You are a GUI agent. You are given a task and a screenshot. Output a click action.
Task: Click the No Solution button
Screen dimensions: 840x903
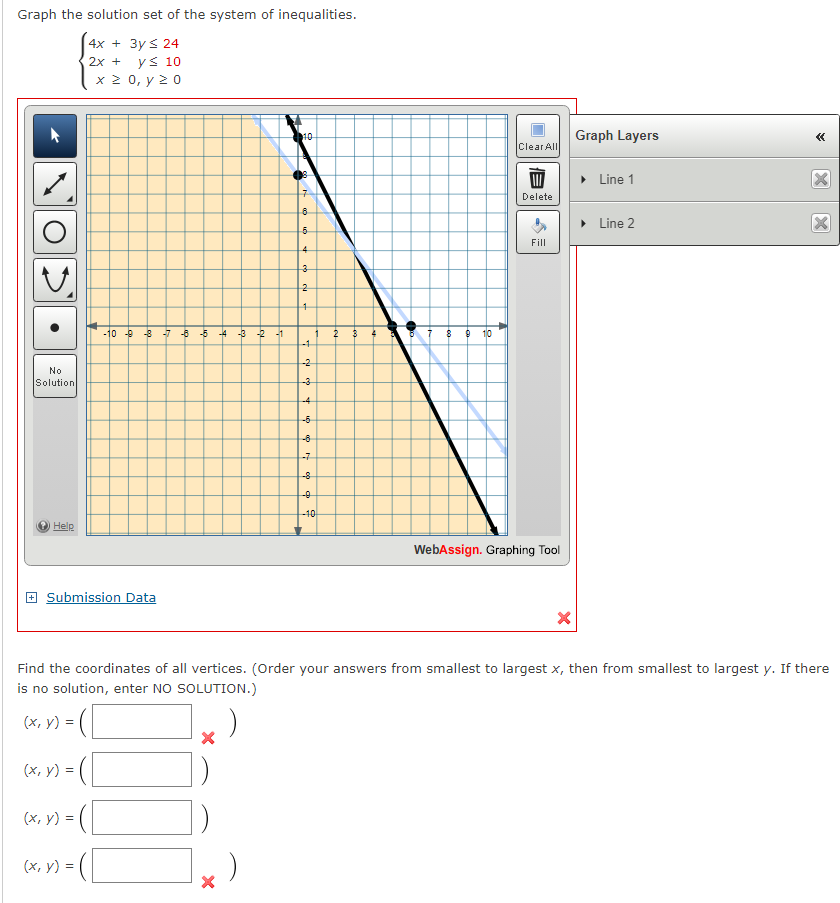54,375
